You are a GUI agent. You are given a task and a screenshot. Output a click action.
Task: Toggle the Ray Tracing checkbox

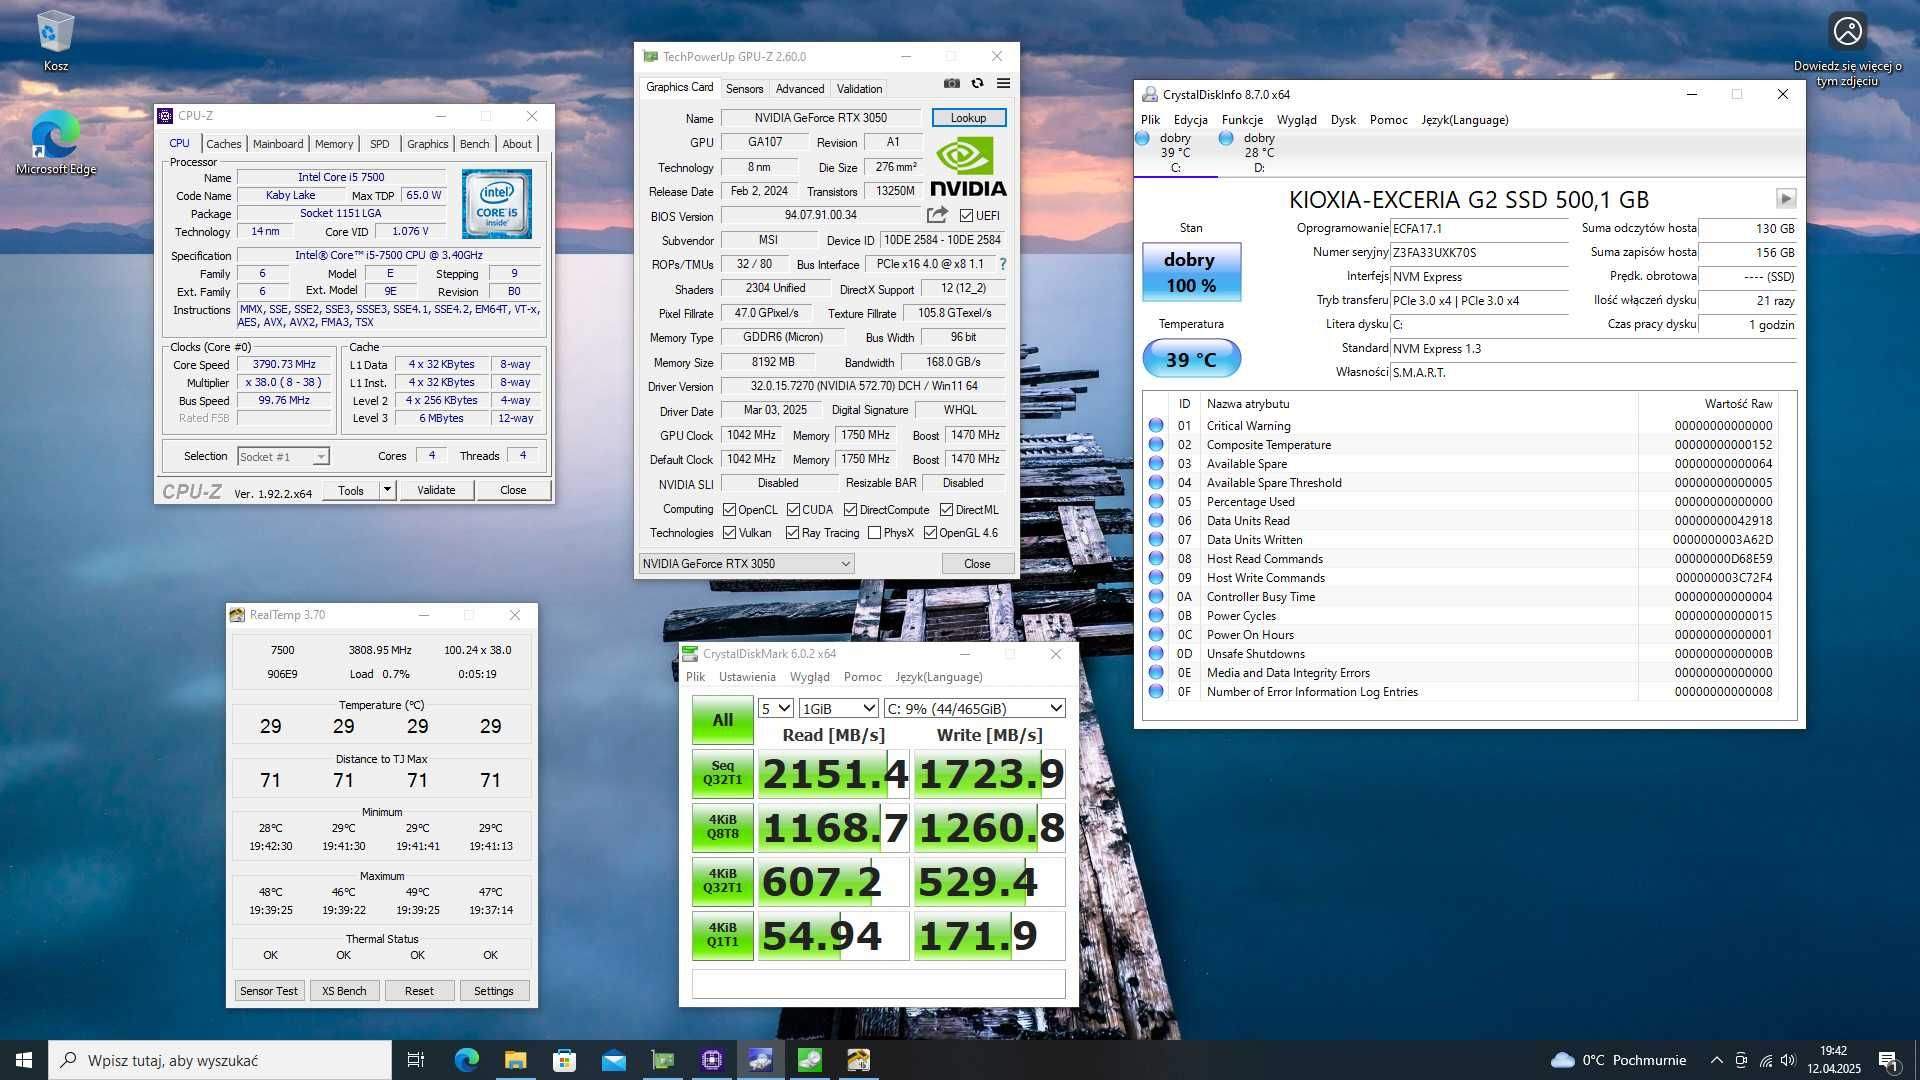[792, 533]
